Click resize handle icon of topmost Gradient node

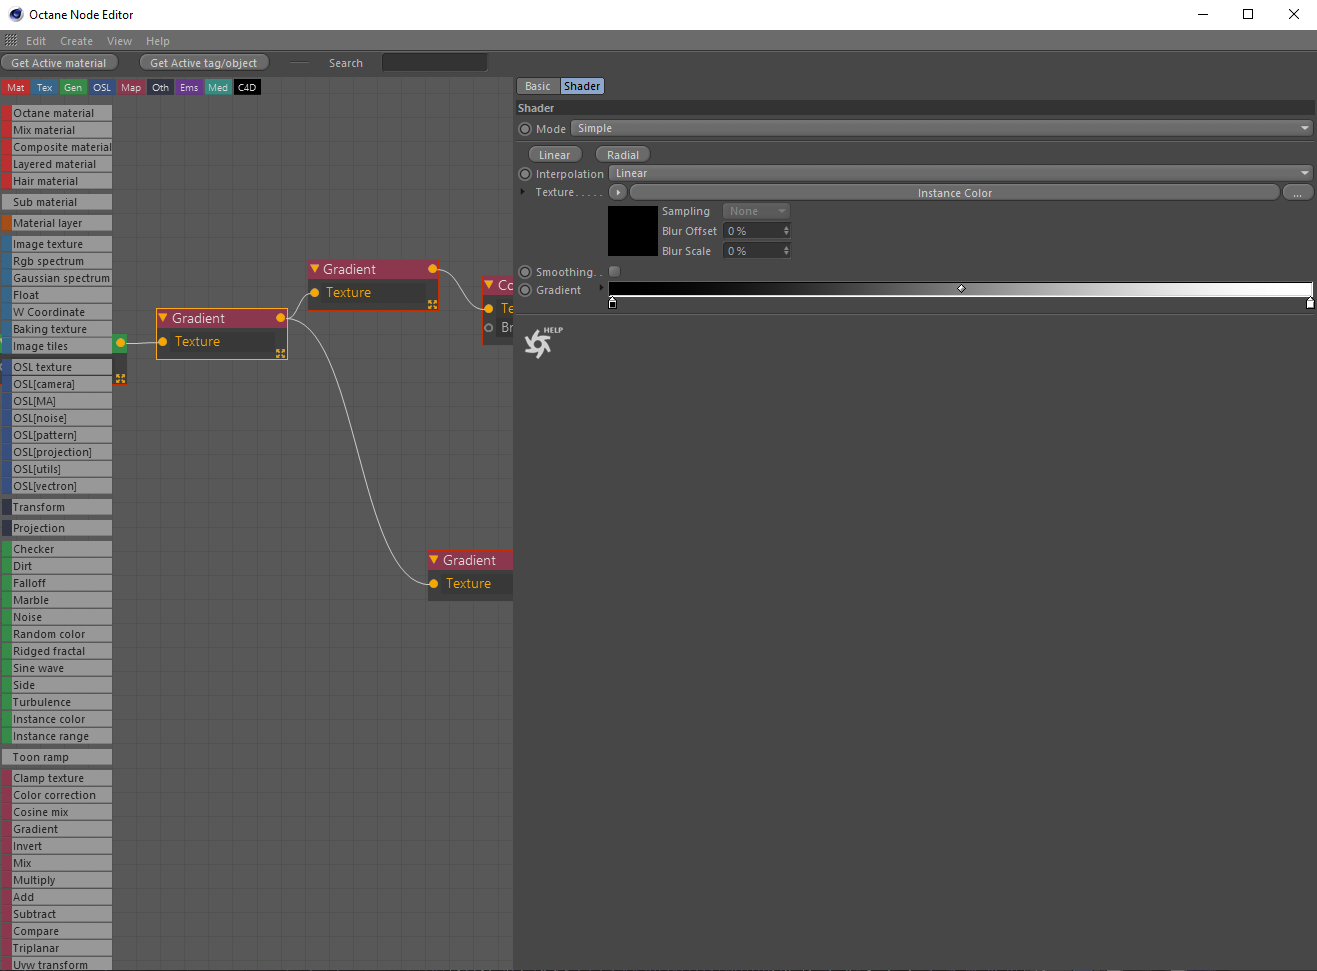tap(432, 304)
